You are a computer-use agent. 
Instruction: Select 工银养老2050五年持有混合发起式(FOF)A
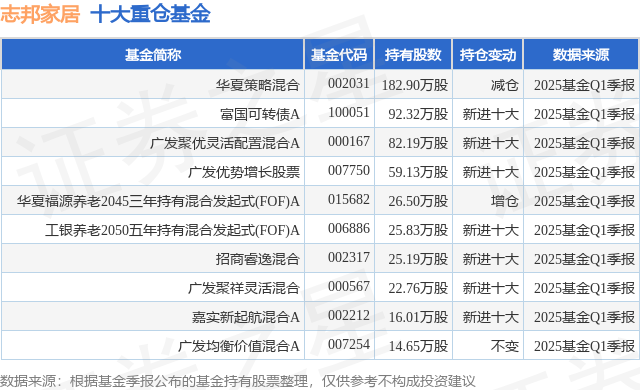point(172,230)
